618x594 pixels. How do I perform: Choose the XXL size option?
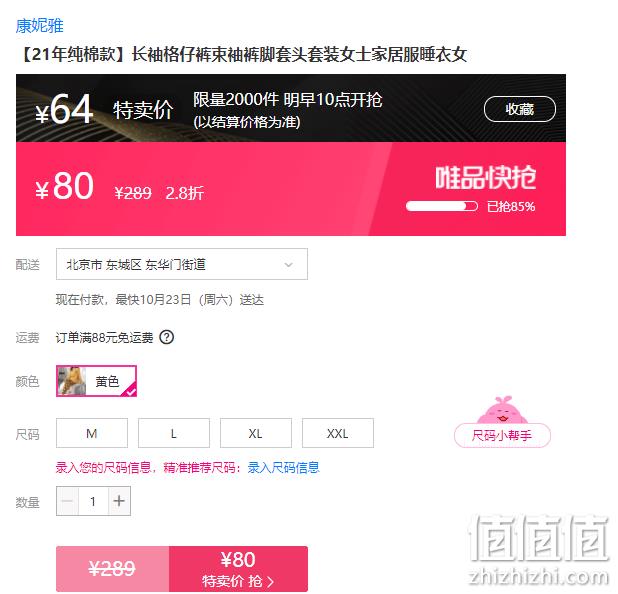[x=338, y=433]
